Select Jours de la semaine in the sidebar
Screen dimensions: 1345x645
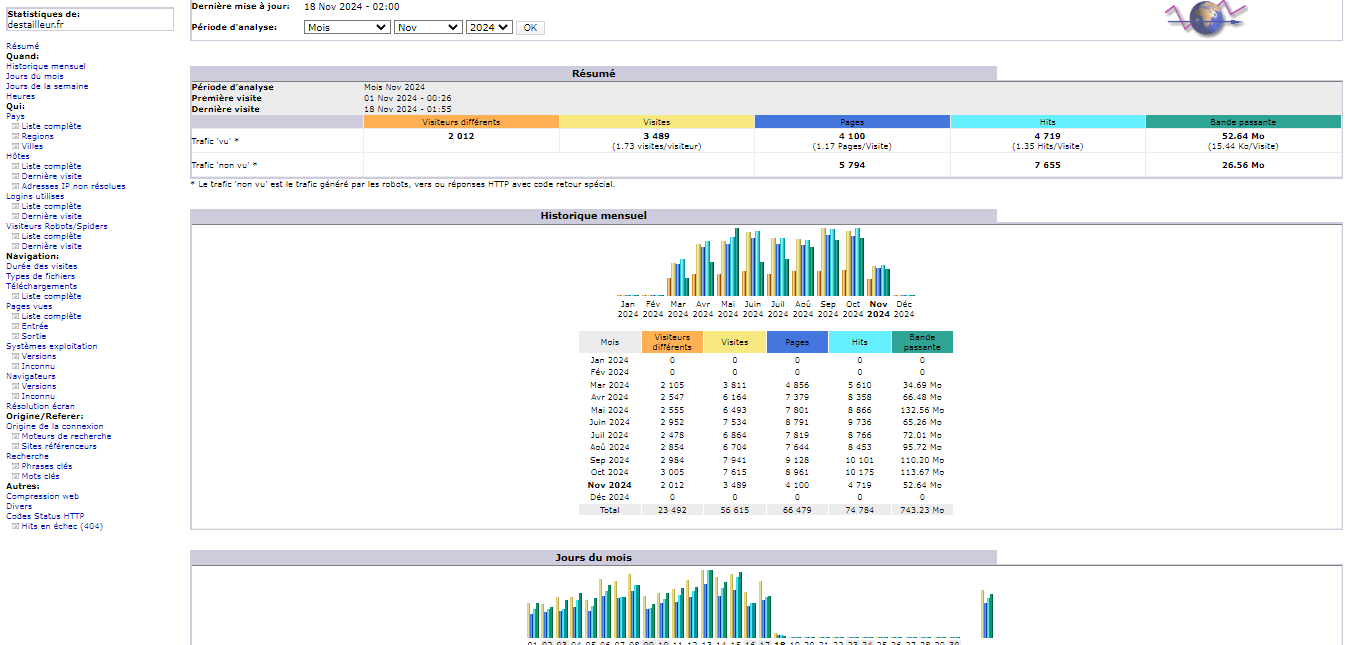[x=46, y=85]
